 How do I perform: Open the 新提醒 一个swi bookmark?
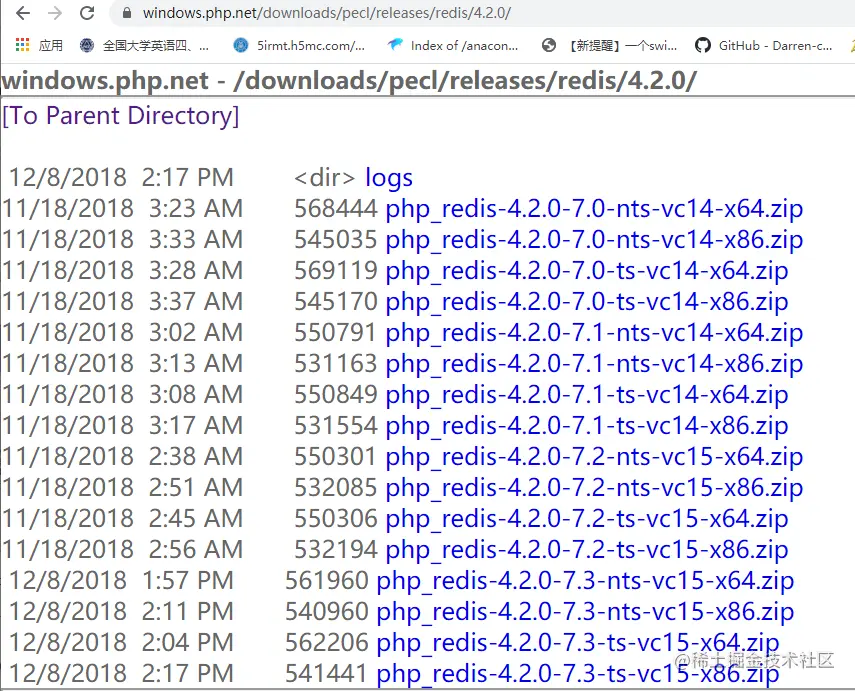[x=609, y=45]
